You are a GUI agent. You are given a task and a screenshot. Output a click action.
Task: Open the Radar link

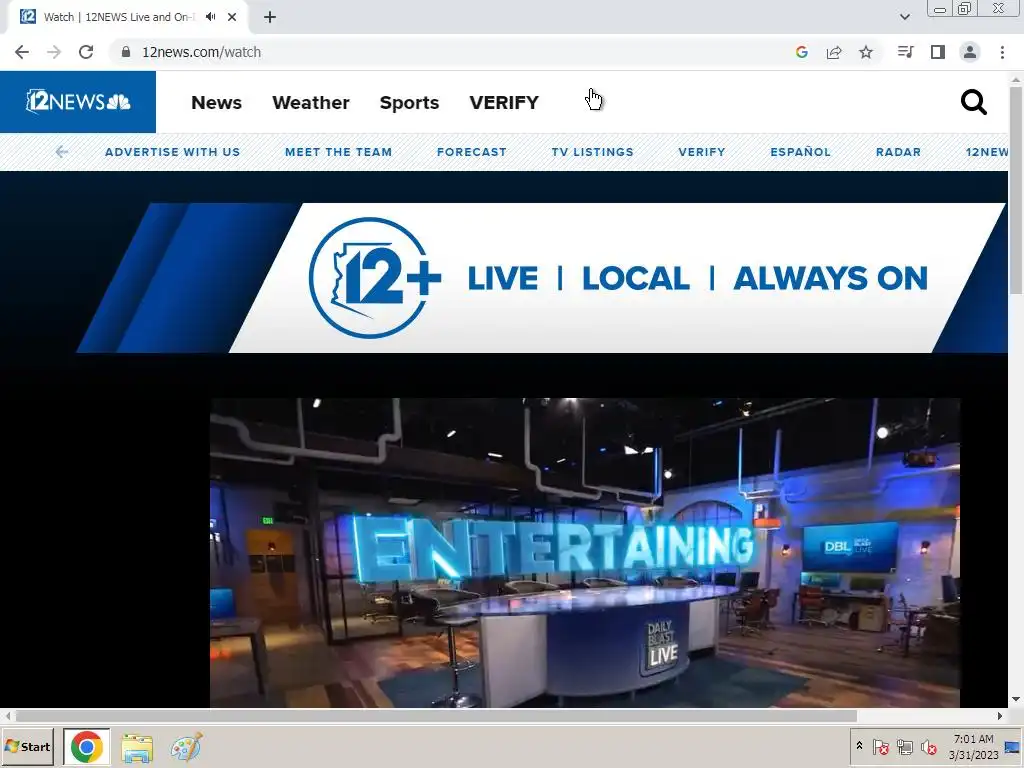pyautogui.click(x=898, y=152)
